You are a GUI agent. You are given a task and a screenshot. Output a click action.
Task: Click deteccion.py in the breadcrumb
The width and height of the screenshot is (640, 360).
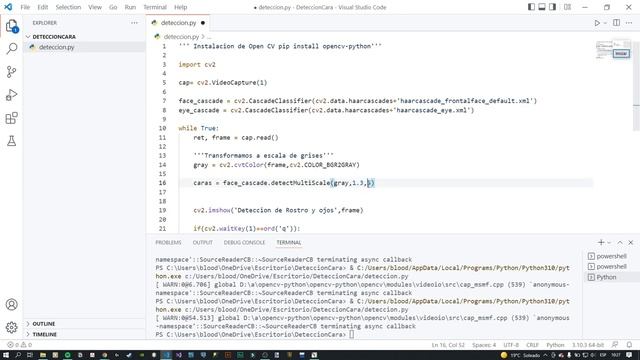click(181, 37)
